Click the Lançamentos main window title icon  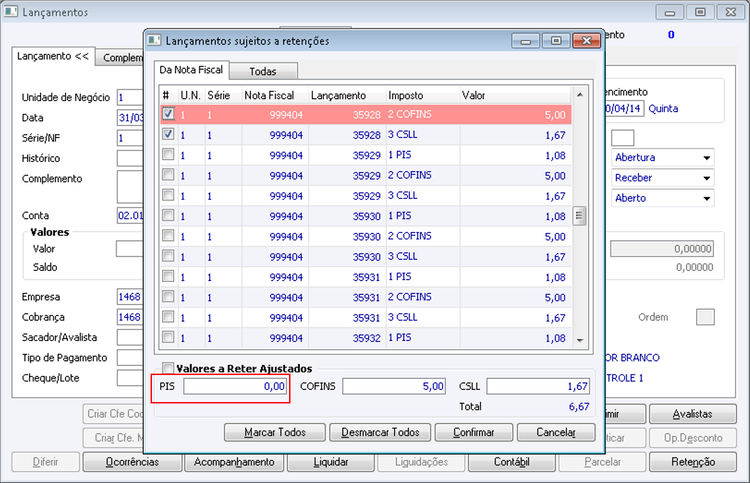(x=11, y=11)
